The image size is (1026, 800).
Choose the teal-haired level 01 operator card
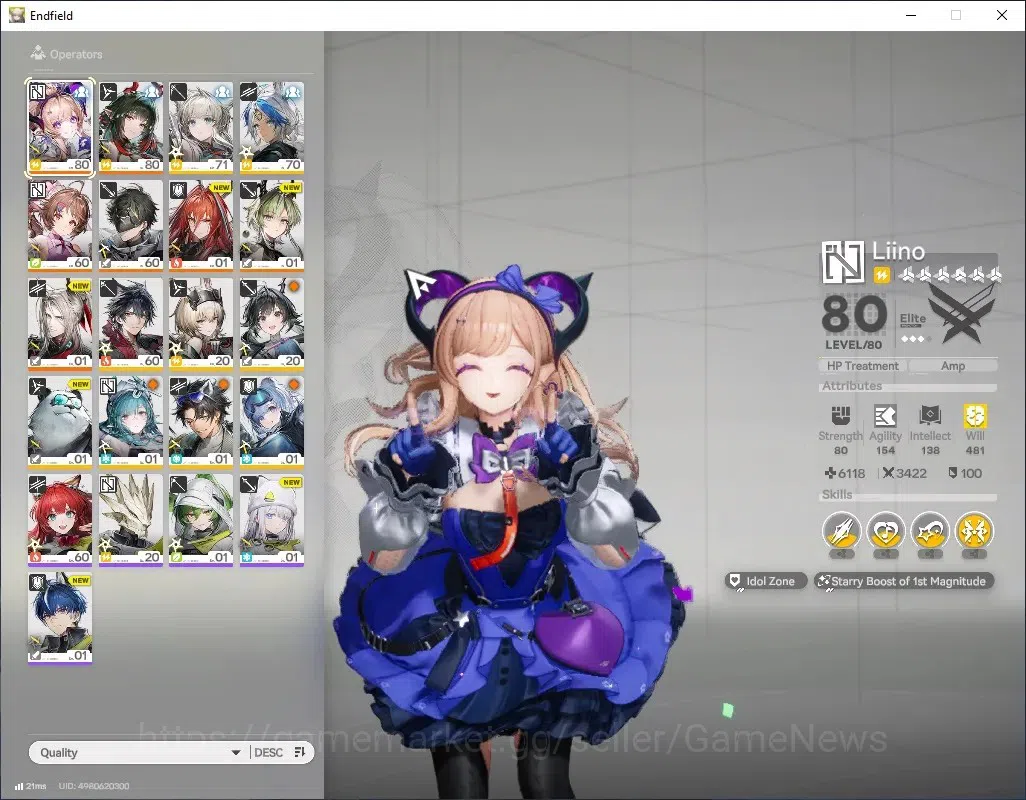click(131, 422)
